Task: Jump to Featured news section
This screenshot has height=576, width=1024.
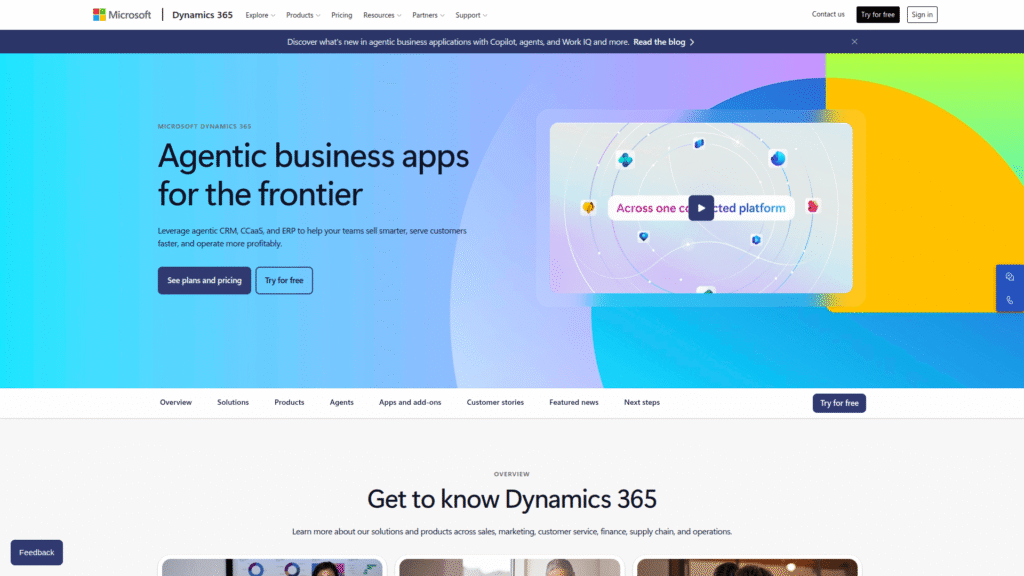Action: (x=574, y=402)
